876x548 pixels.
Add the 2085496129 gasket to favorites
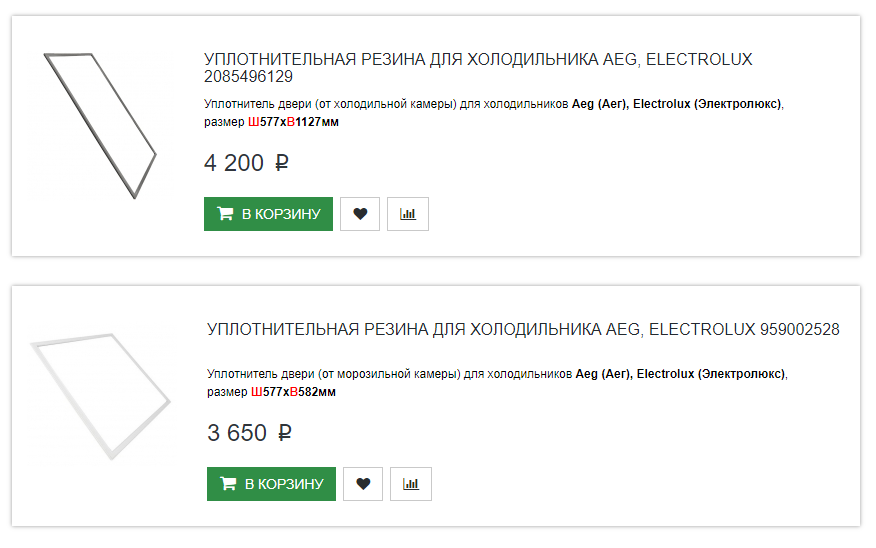click(x=360, y=214)
